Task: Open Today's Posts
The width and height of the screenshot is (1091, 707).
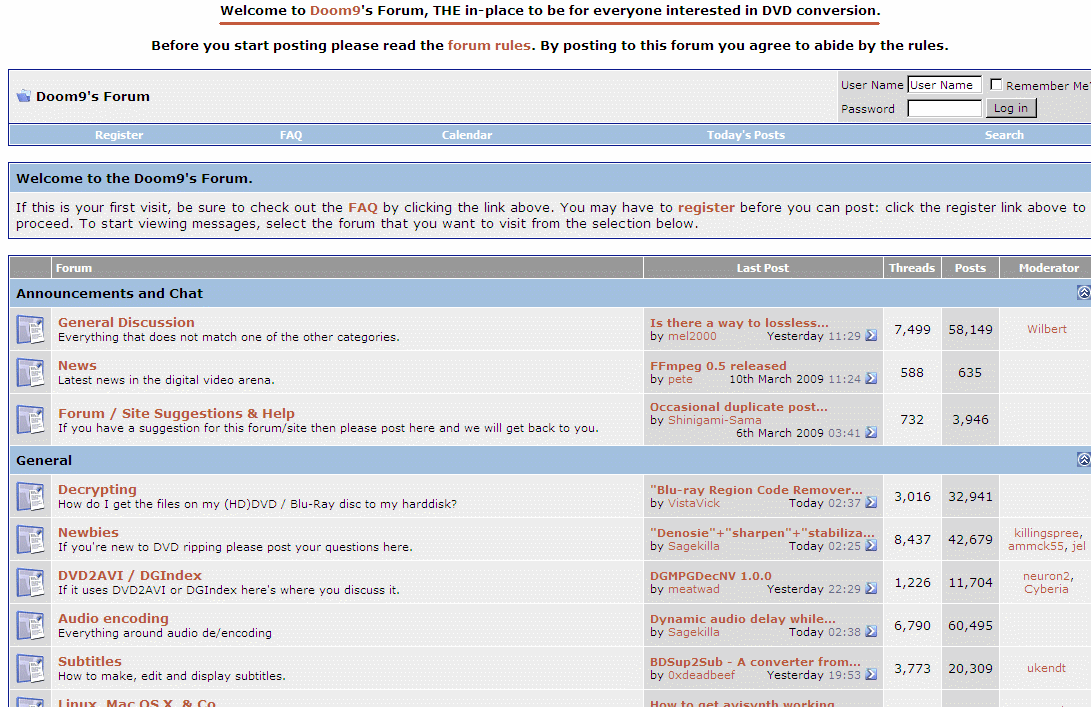Action: point(746,135)
